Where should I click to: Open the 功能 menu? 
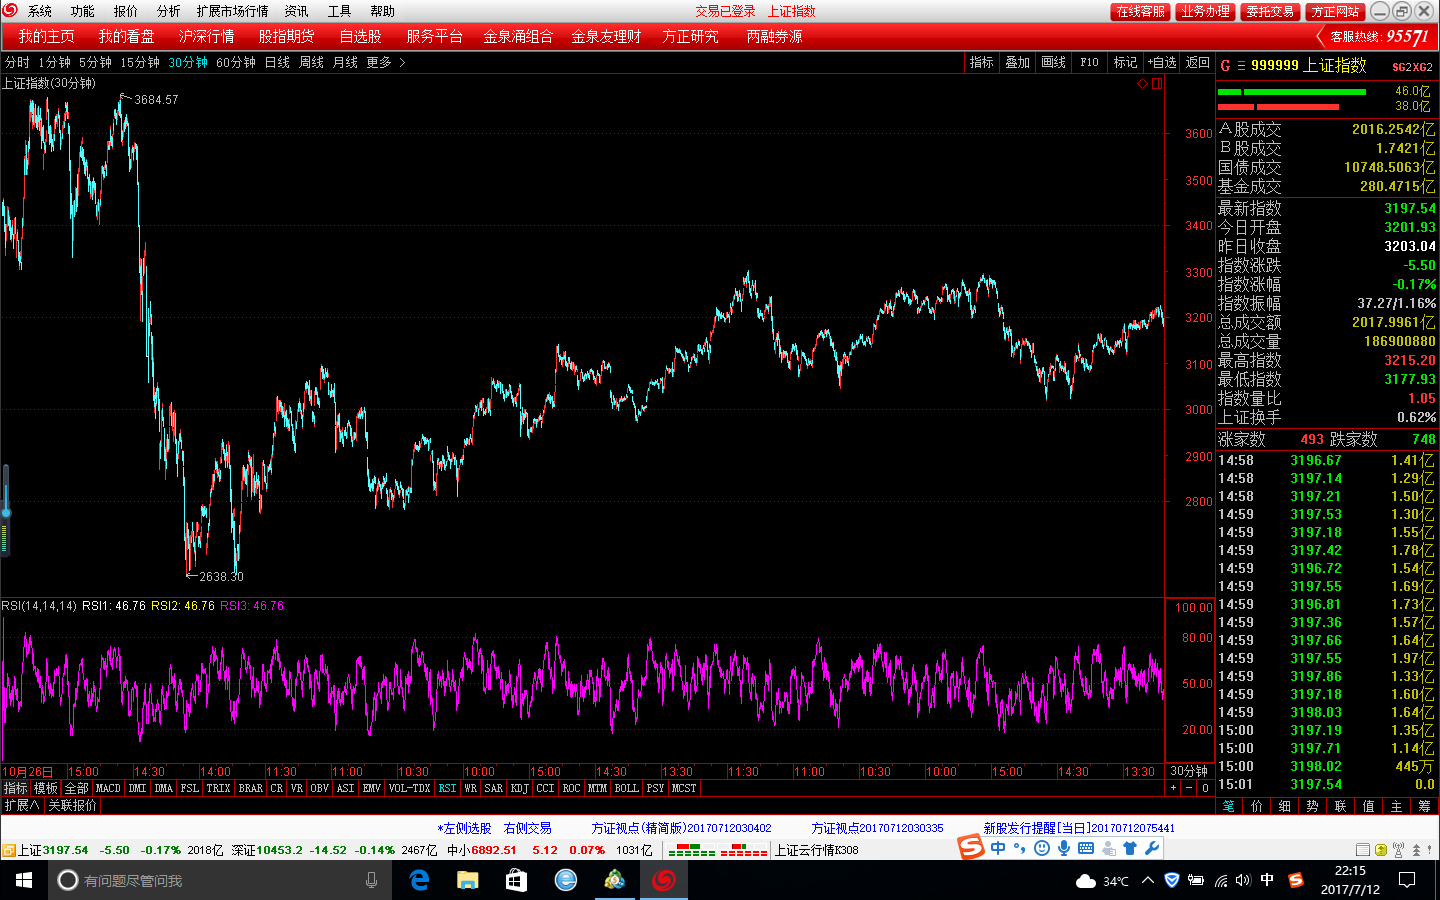(83, 11)
